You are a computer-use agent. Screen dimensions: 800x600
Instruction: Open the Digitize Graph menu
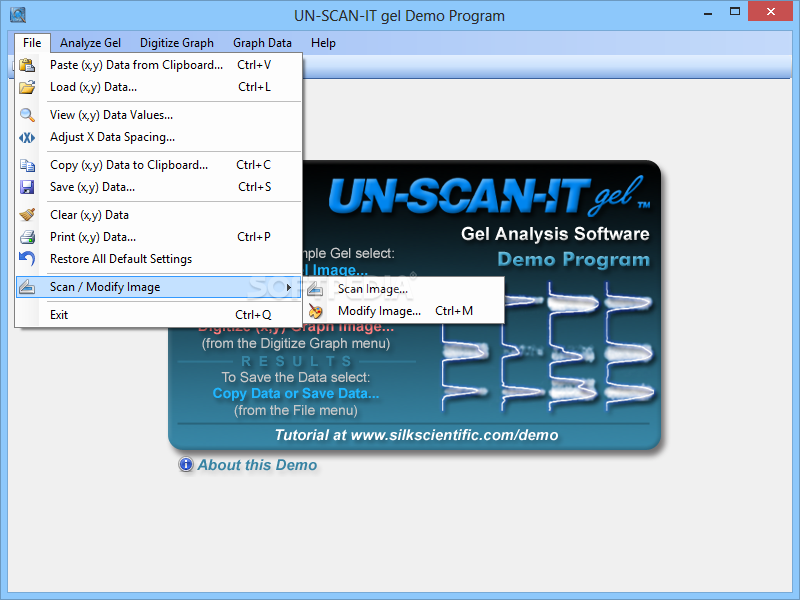point(177,43)
